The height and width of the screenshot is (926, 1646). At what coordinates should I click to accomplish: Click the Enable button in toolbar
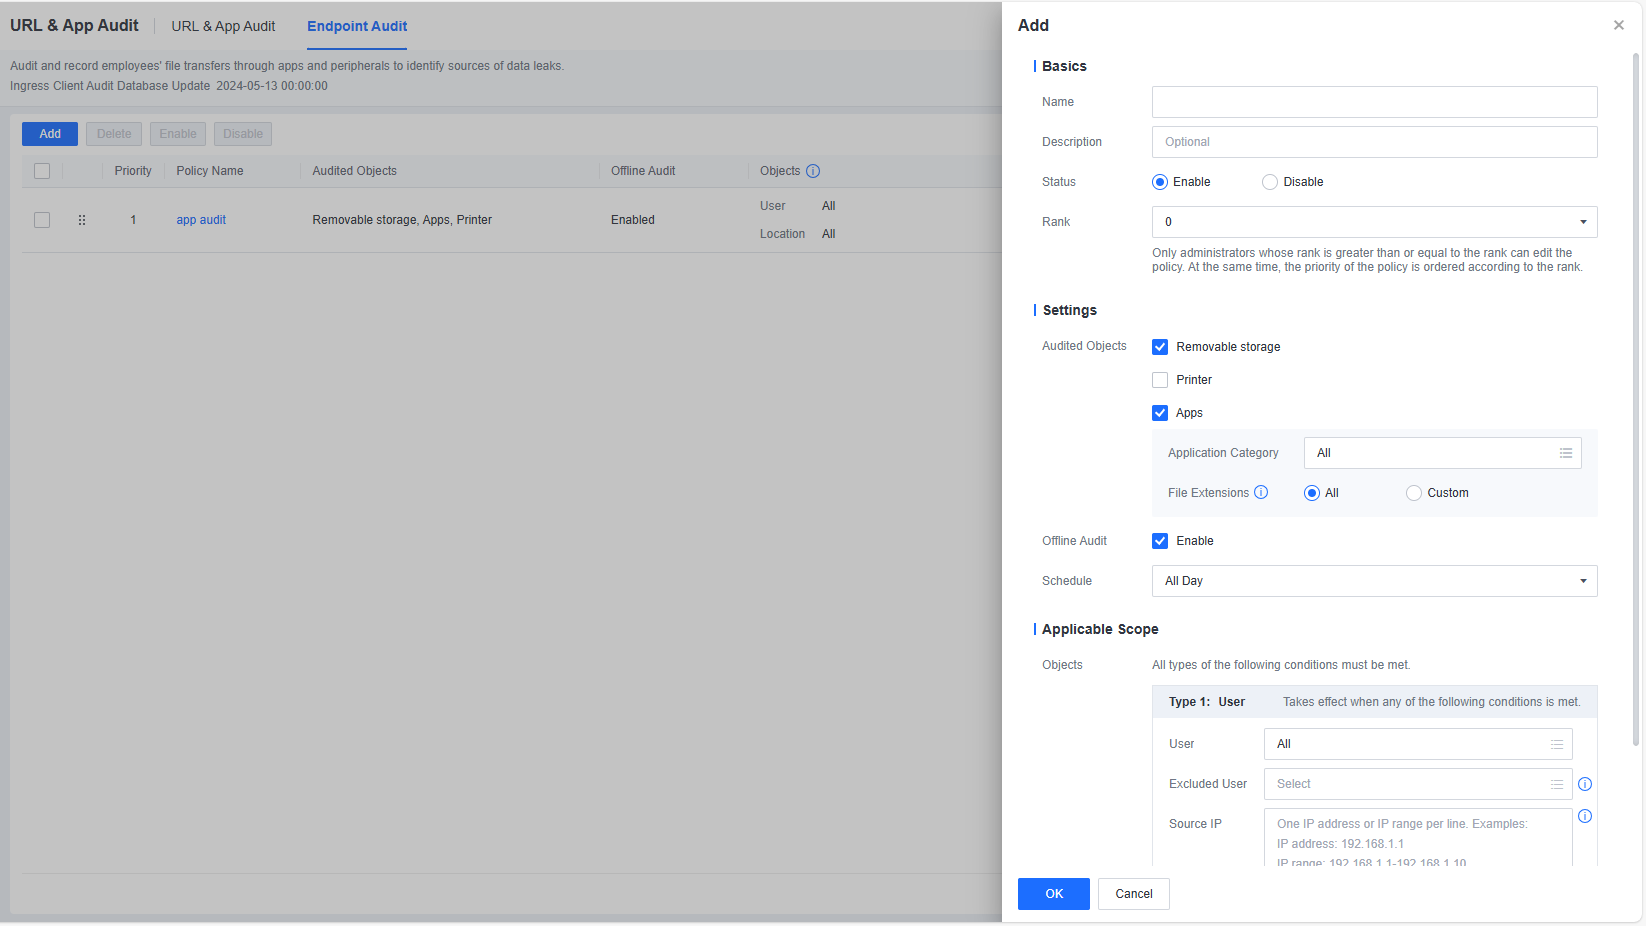click(178, 134)
